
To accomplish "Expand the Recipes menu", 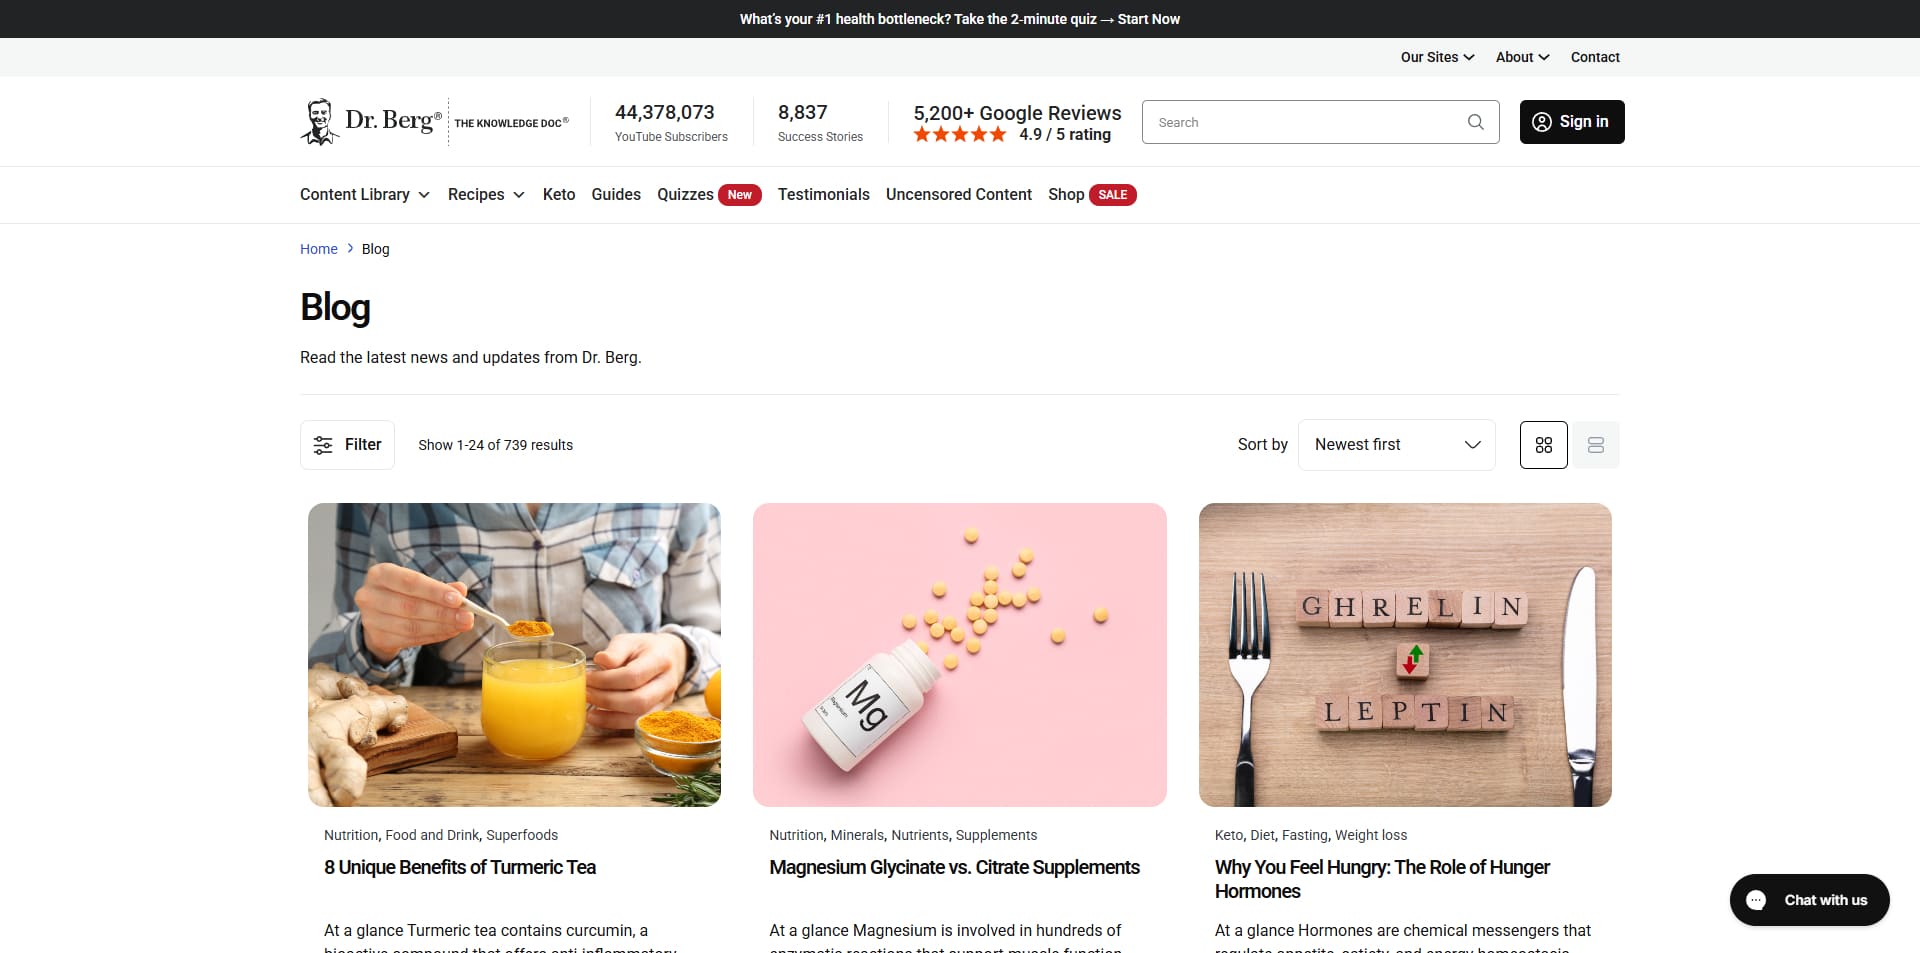I will pyautogui.click(x=486, y=195).
